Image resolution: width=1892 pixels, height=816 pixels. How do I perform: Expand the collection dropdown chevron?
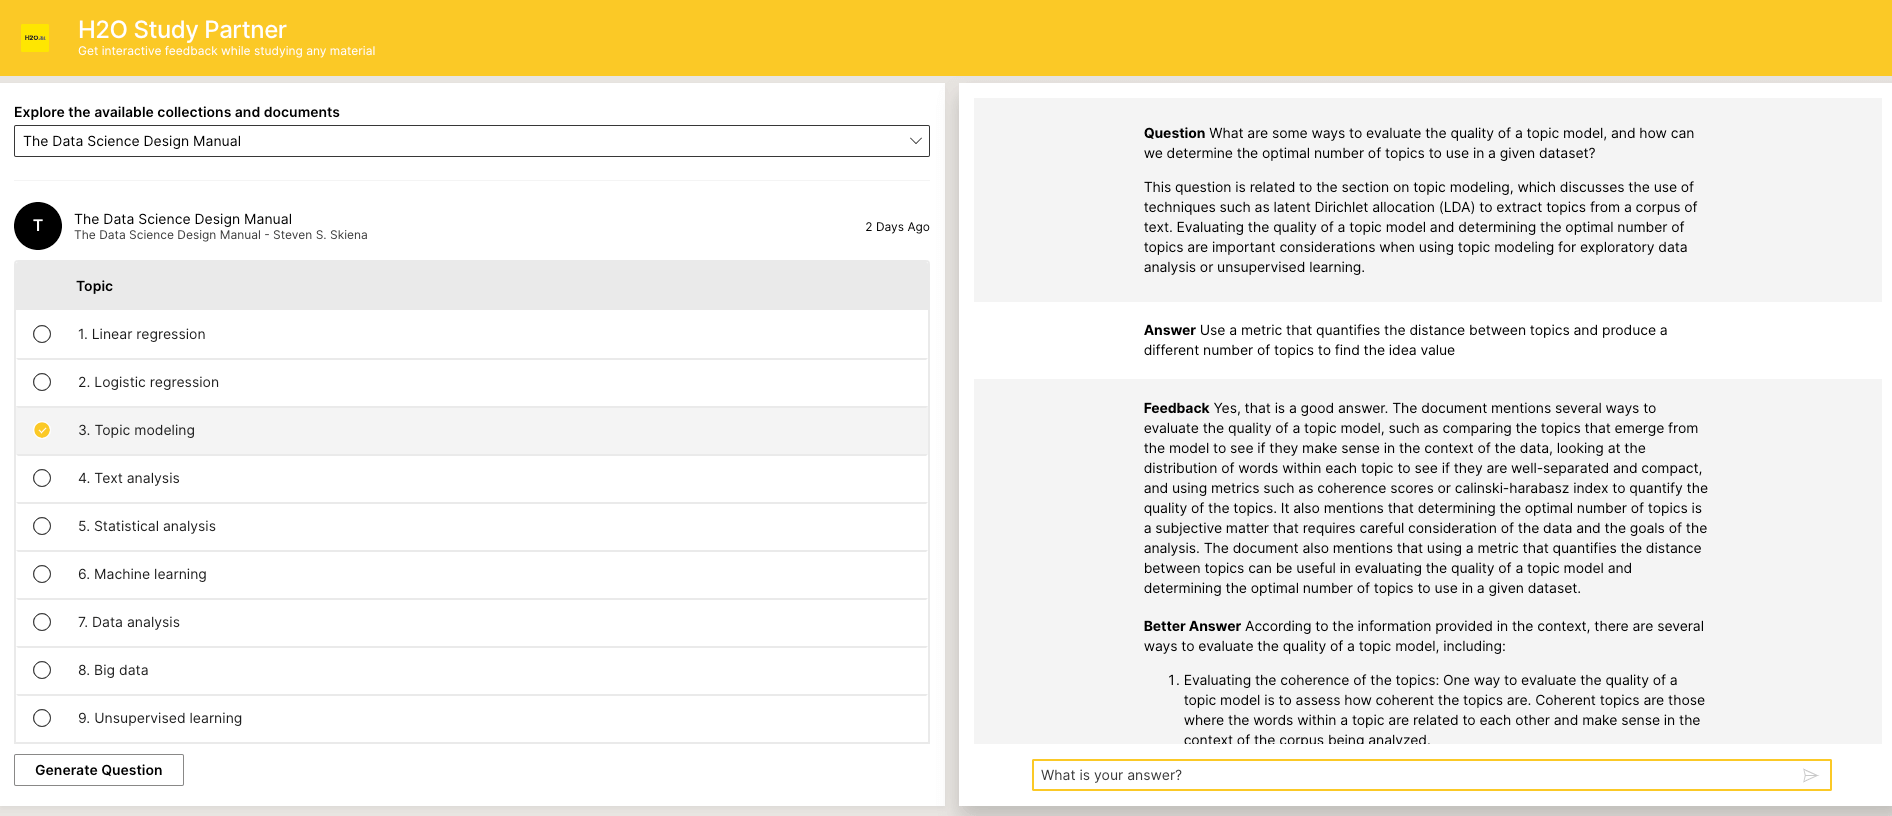click(915, 141)
